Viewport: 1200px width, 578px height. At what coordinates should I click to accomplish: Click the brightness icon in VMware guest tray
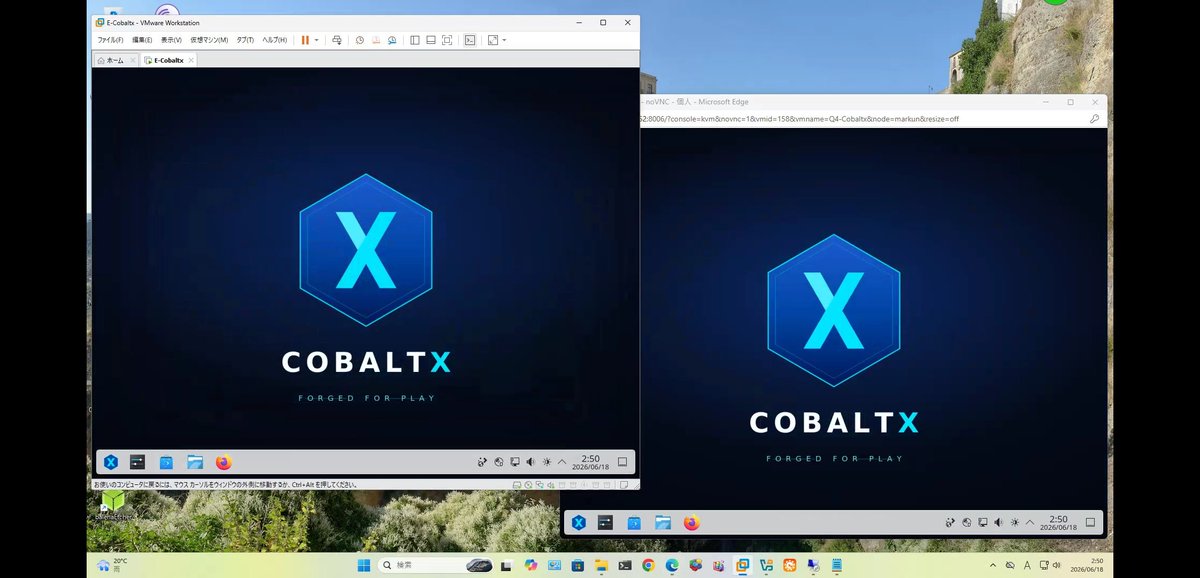(546, 462)
